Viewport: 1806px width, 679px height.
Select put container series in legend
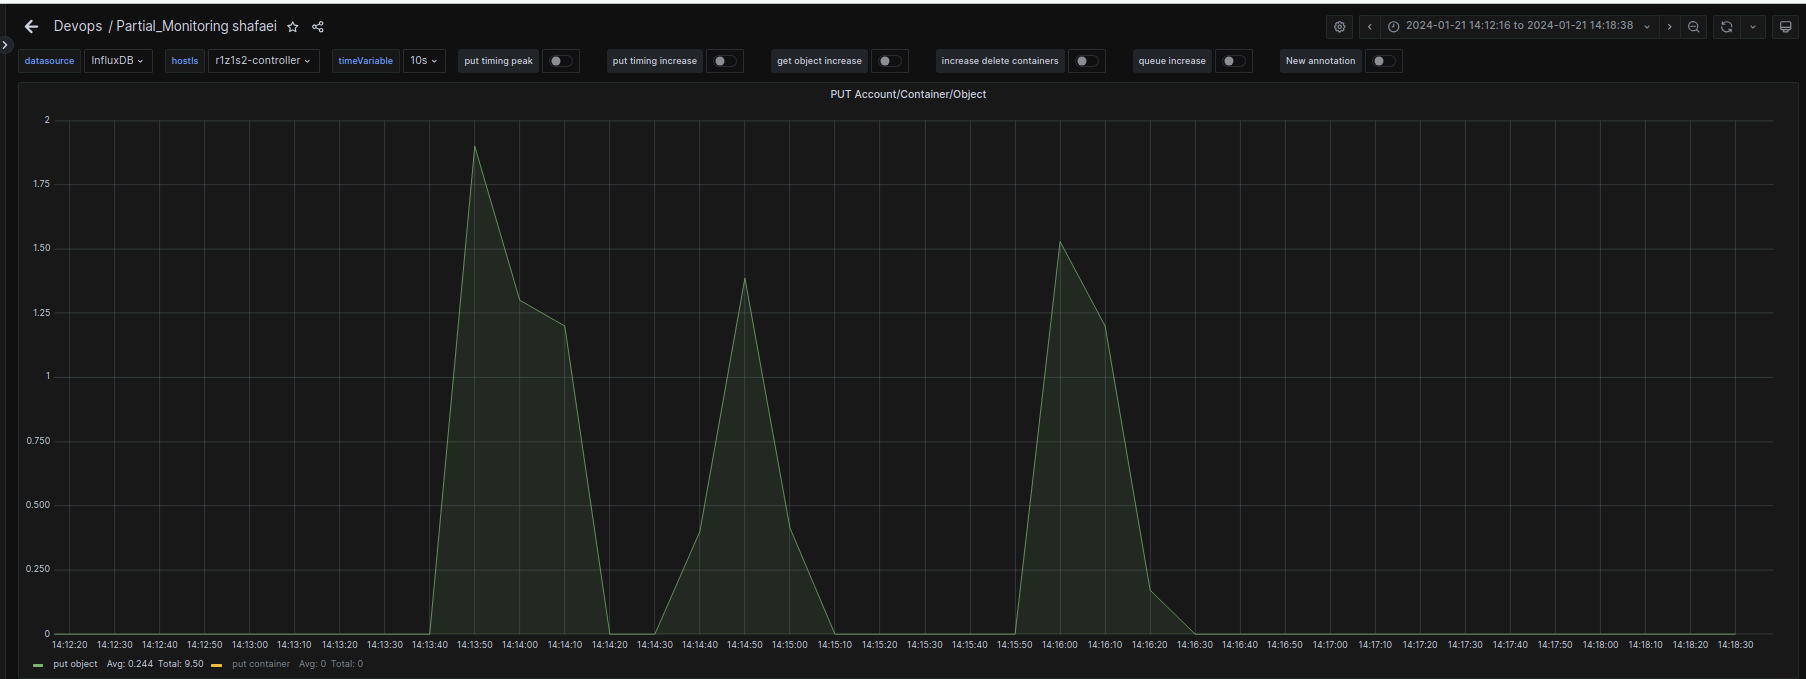(x=261, y=664)
